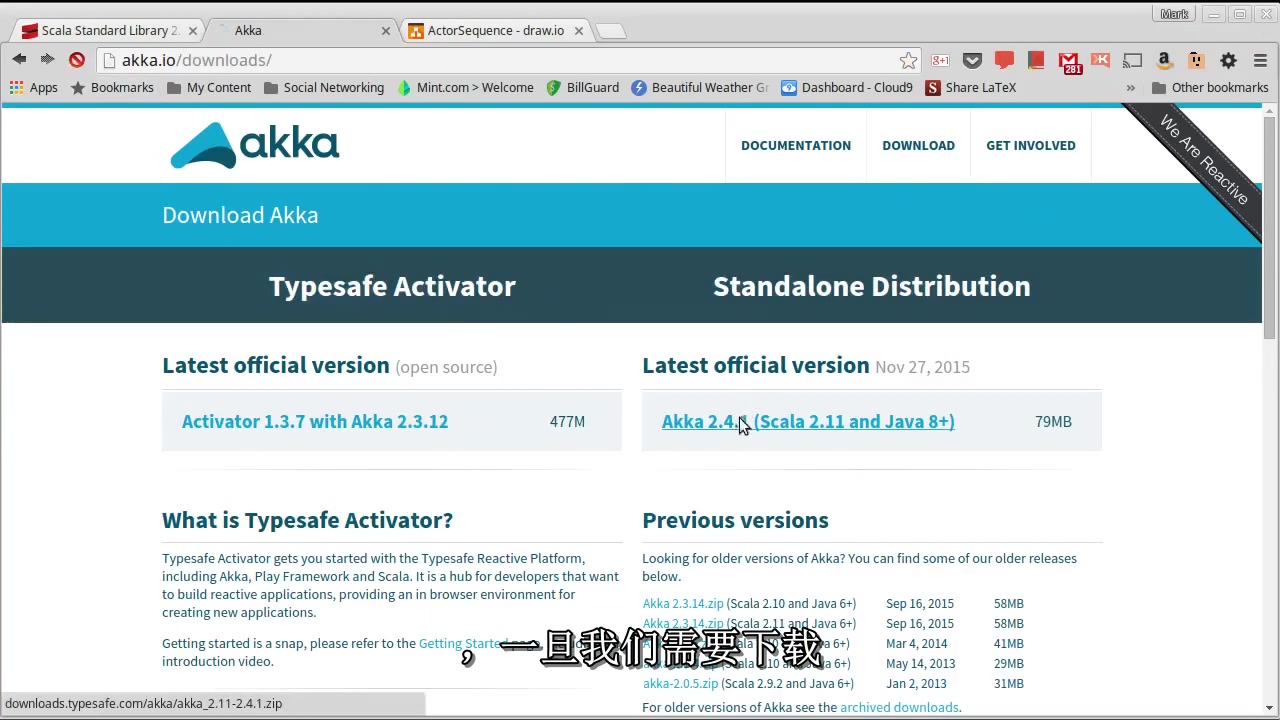Click the 79MB file size text

pos(1053,422)
